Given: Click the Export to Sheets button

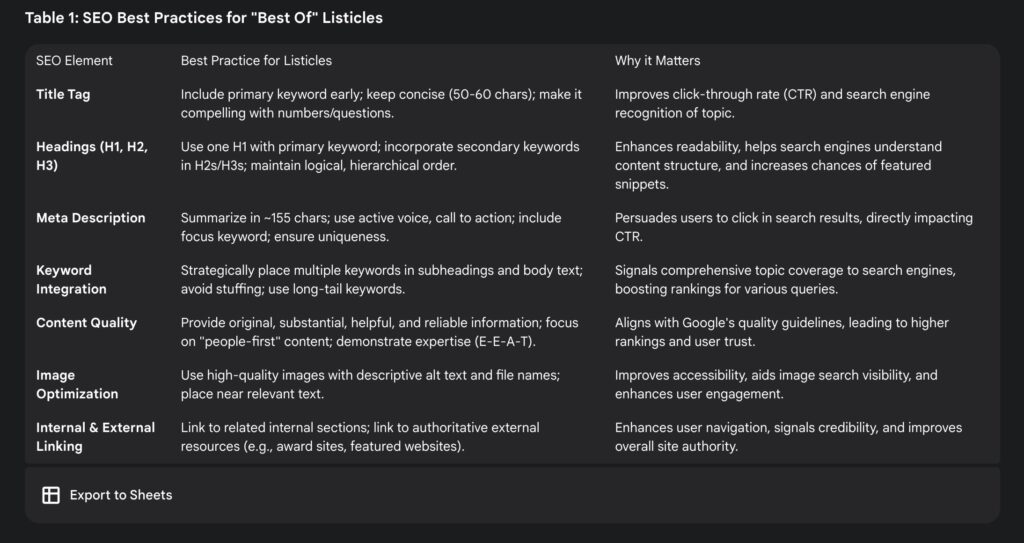Looking at the screenshot, I should 107,495.
